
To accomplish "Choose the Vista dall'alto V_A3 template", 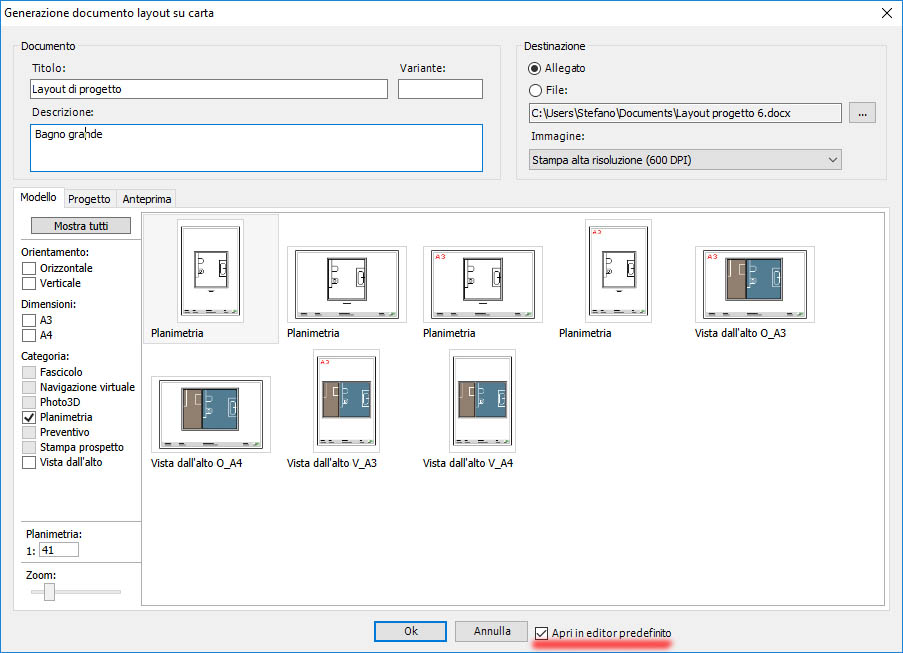I will point(346,401).
